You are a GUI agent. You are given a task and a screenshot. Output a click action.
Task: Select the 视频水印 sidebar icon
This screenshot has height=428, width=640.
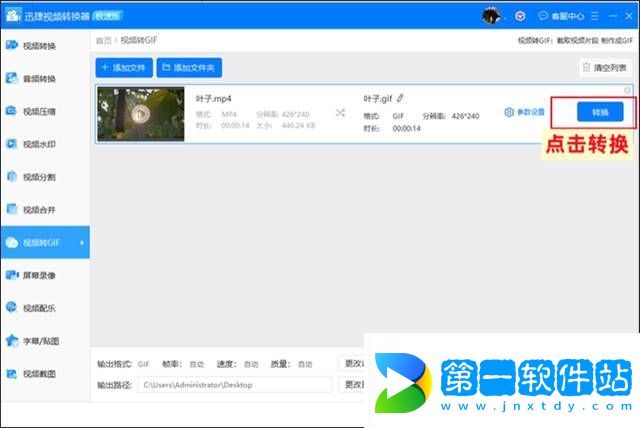[11, 144]
